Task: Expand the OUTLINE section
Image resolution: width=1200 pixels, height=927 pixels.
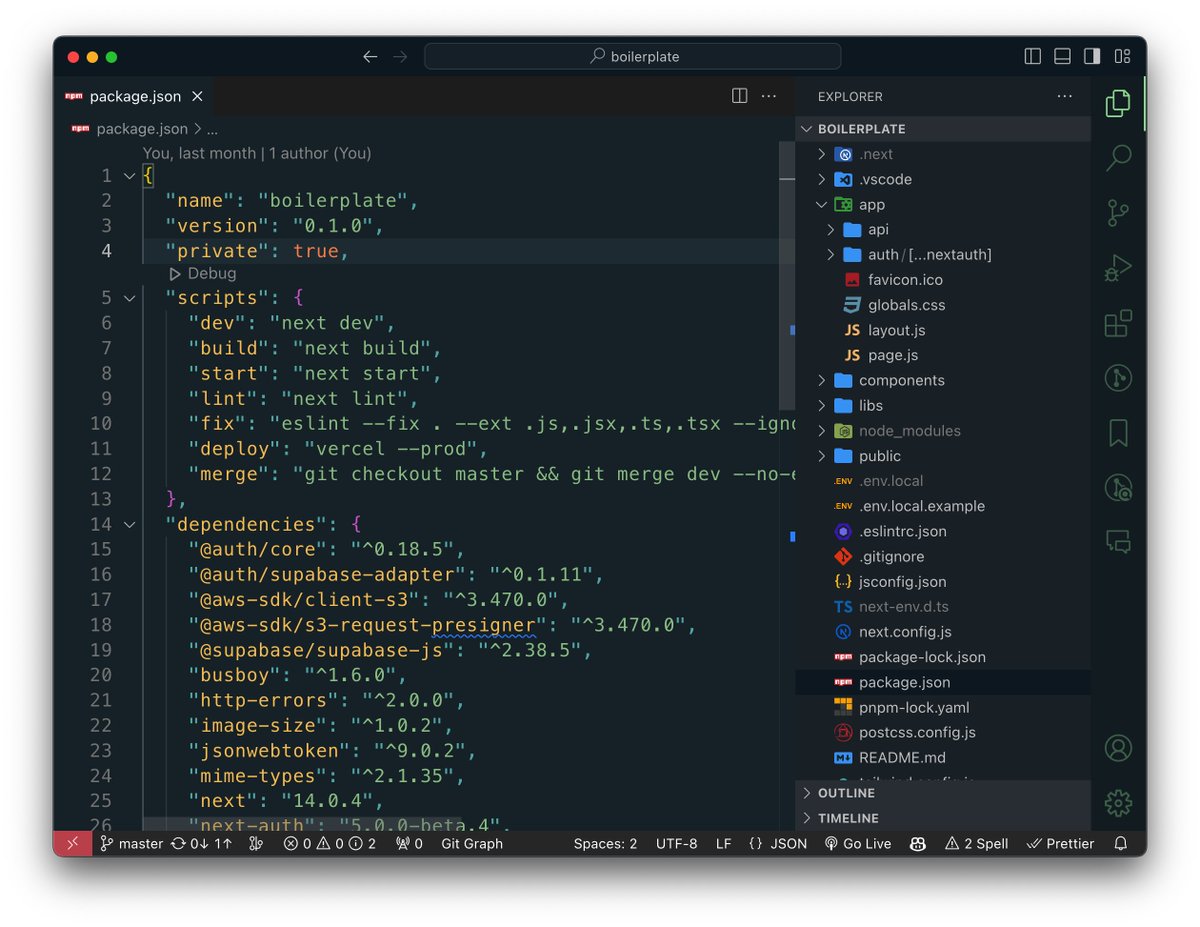Action: click(943, 793)
